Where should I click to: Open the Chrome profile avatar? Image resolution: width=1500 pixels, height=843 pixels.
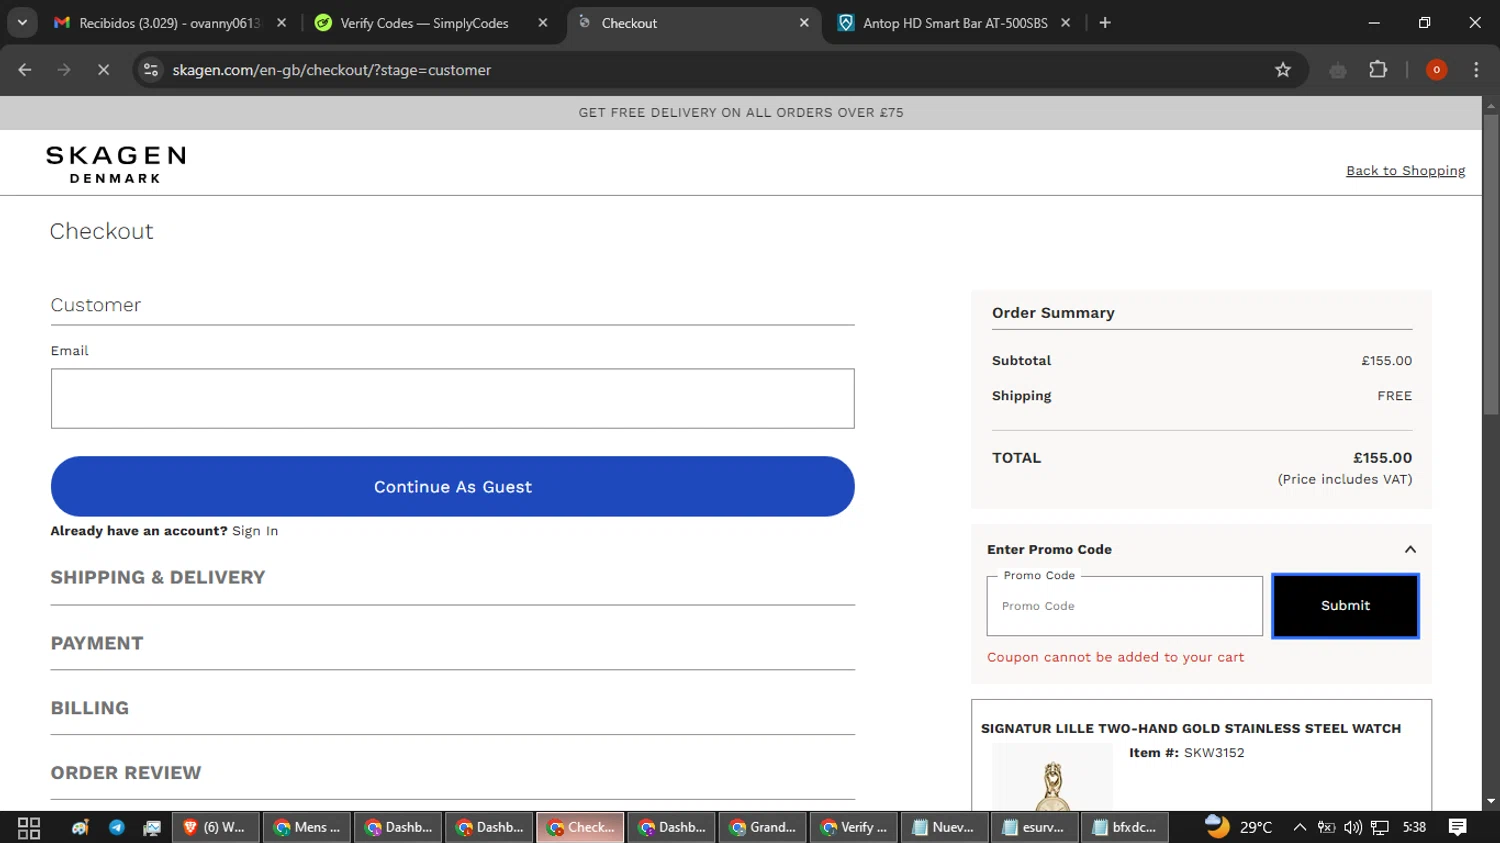[1436, 70]
